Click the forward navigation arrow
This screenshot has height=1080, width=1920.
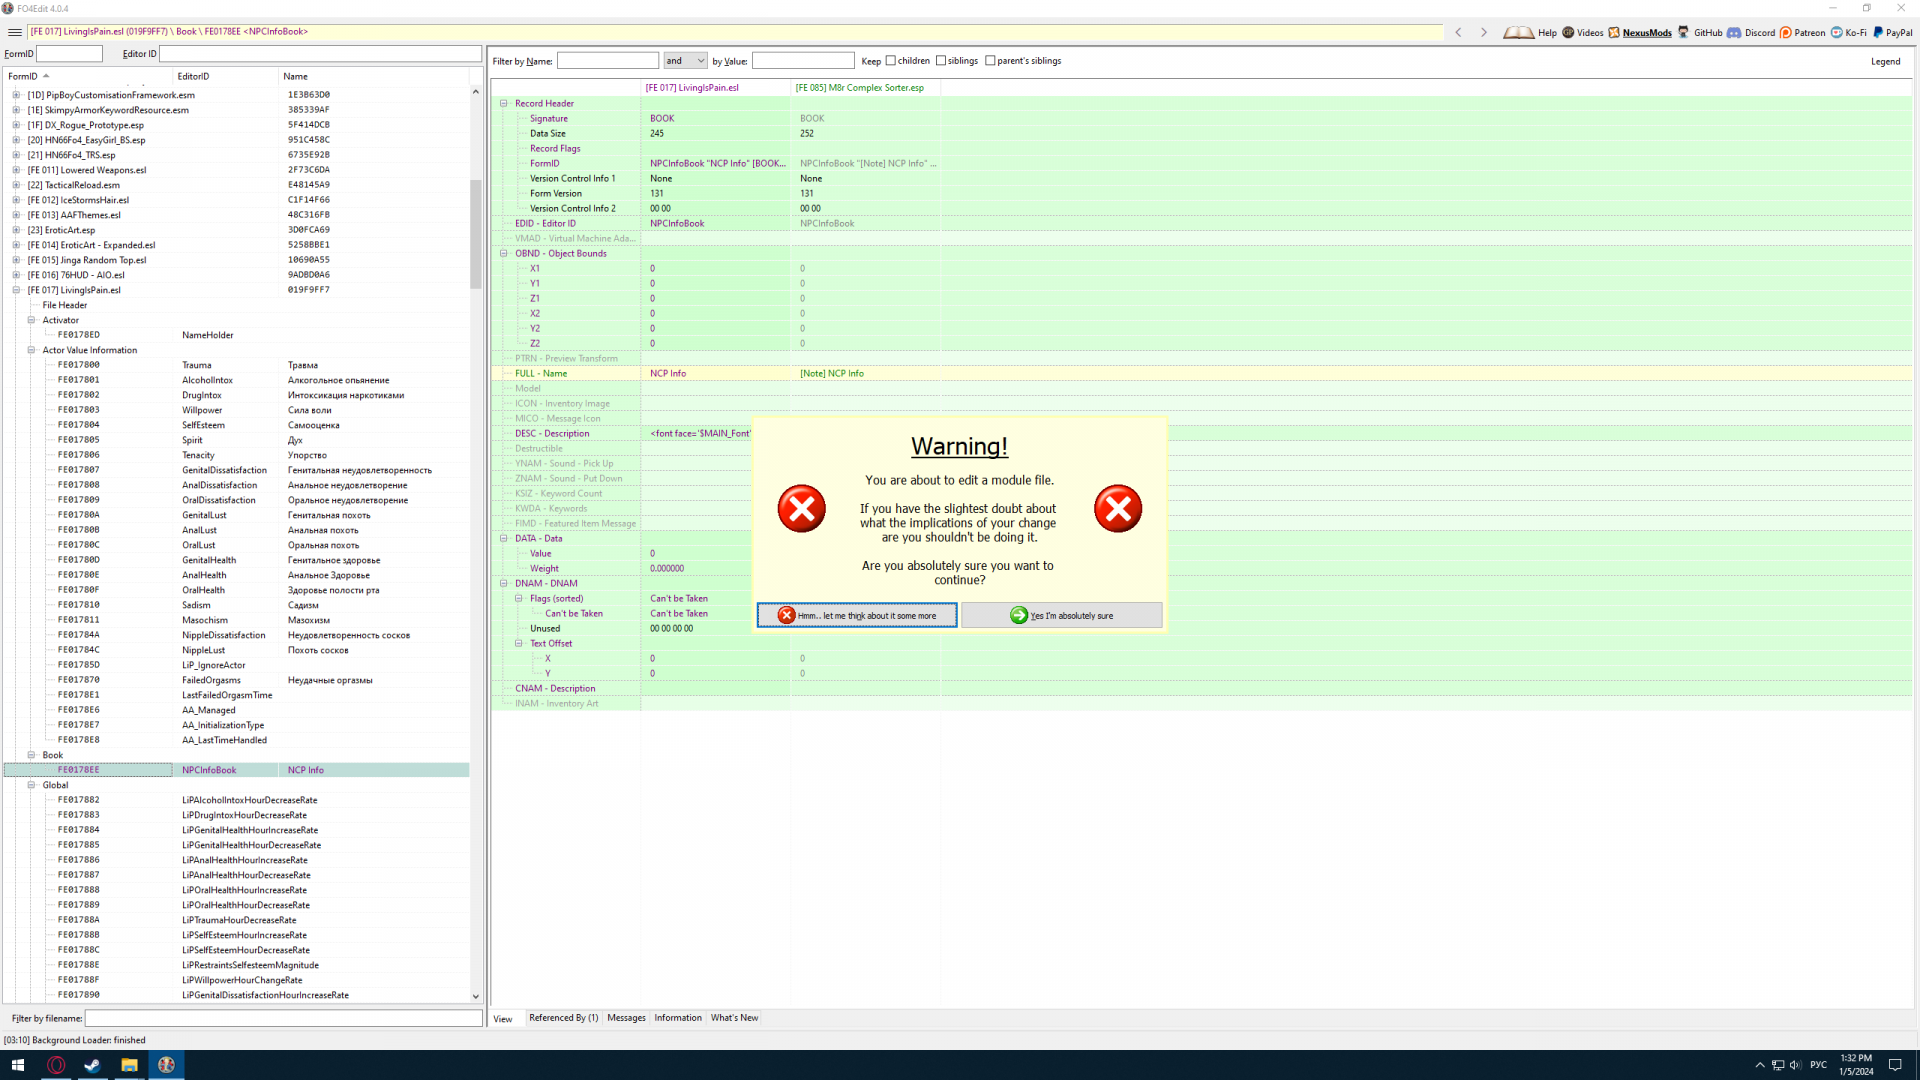click(1484, 32)
